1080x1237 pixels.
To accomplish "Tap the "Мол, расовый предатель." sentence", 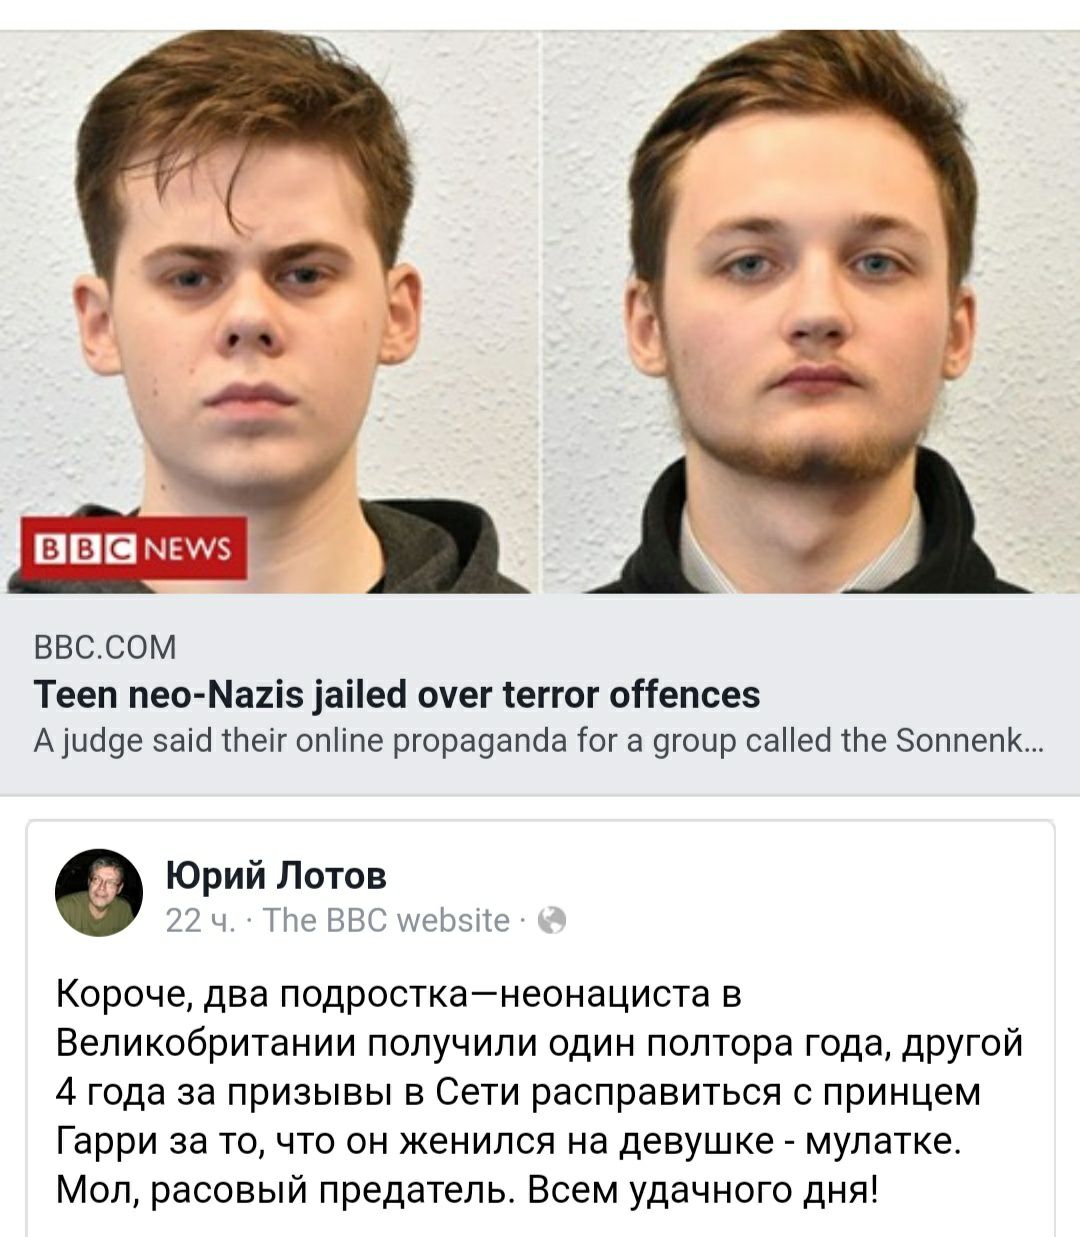I will coord(285,1190).
